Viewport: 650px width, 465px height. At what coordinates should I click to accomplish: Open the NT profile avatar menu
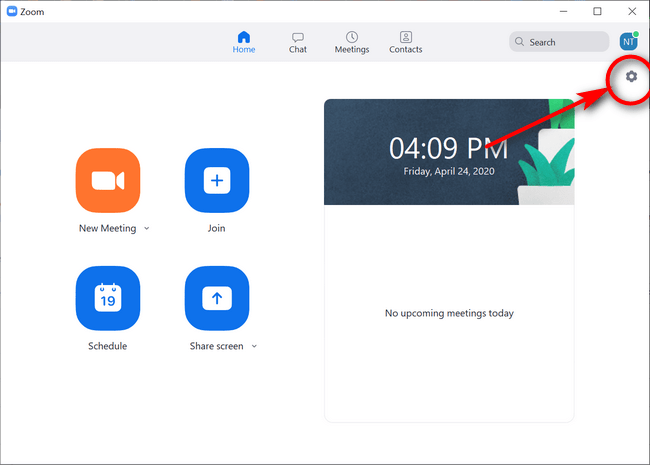[628, 41]
